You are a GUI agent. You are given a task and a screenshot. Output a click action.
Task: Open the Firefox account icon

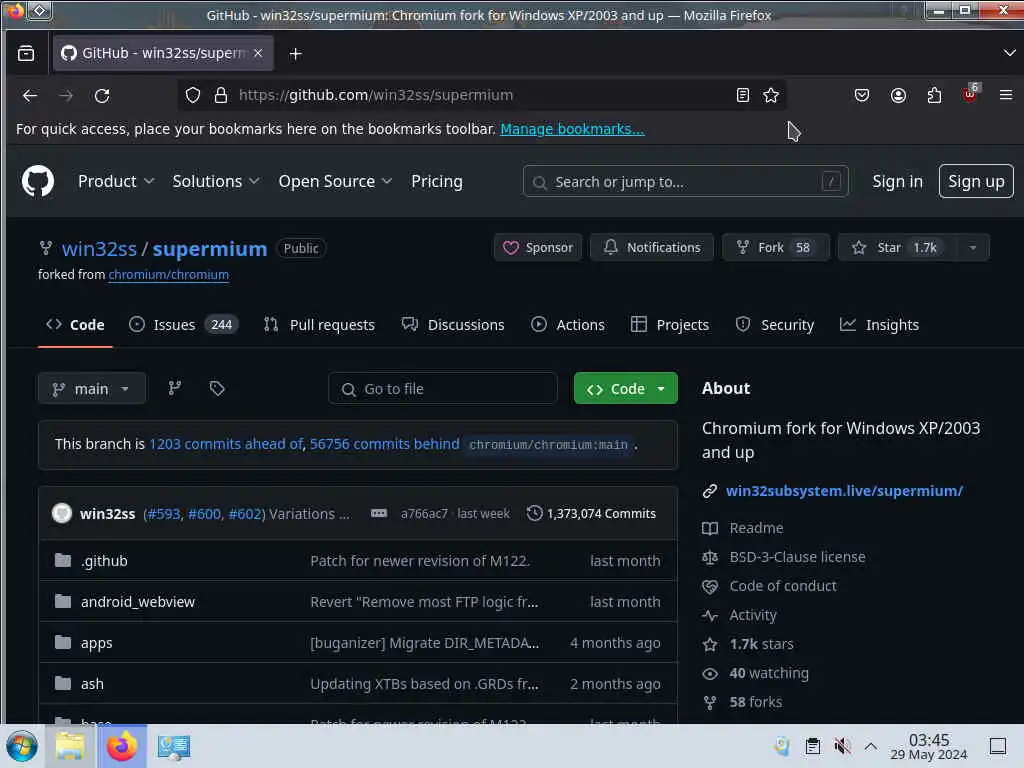[899, 95]
